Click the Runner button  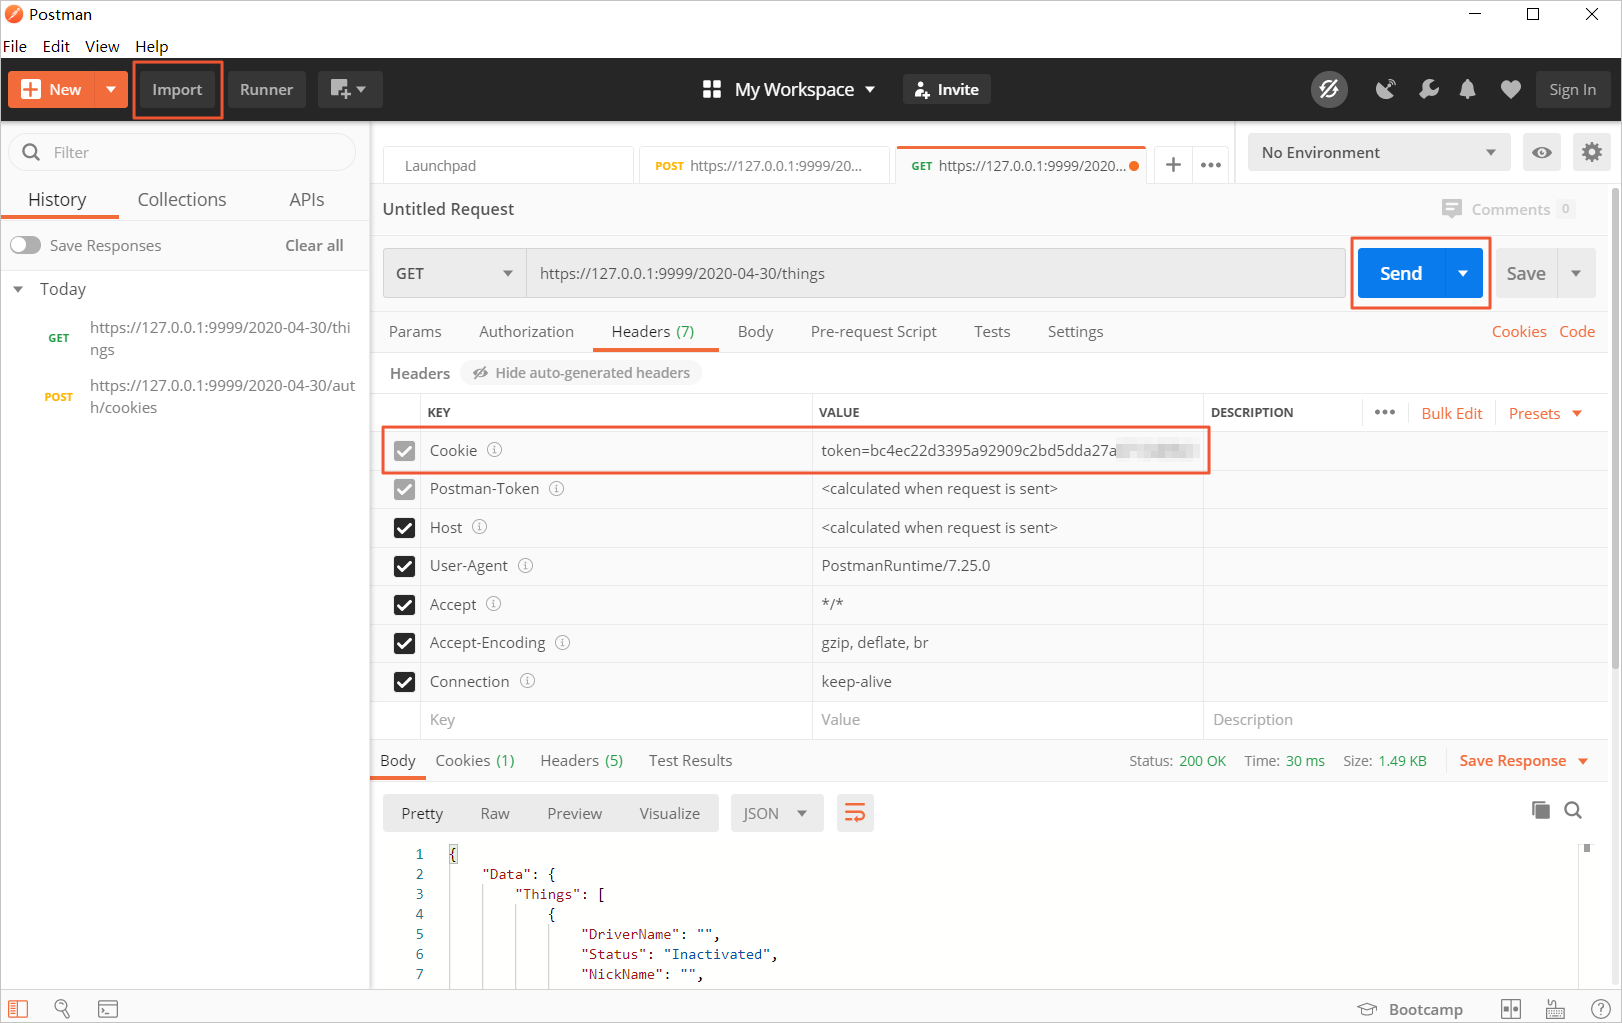266,89
